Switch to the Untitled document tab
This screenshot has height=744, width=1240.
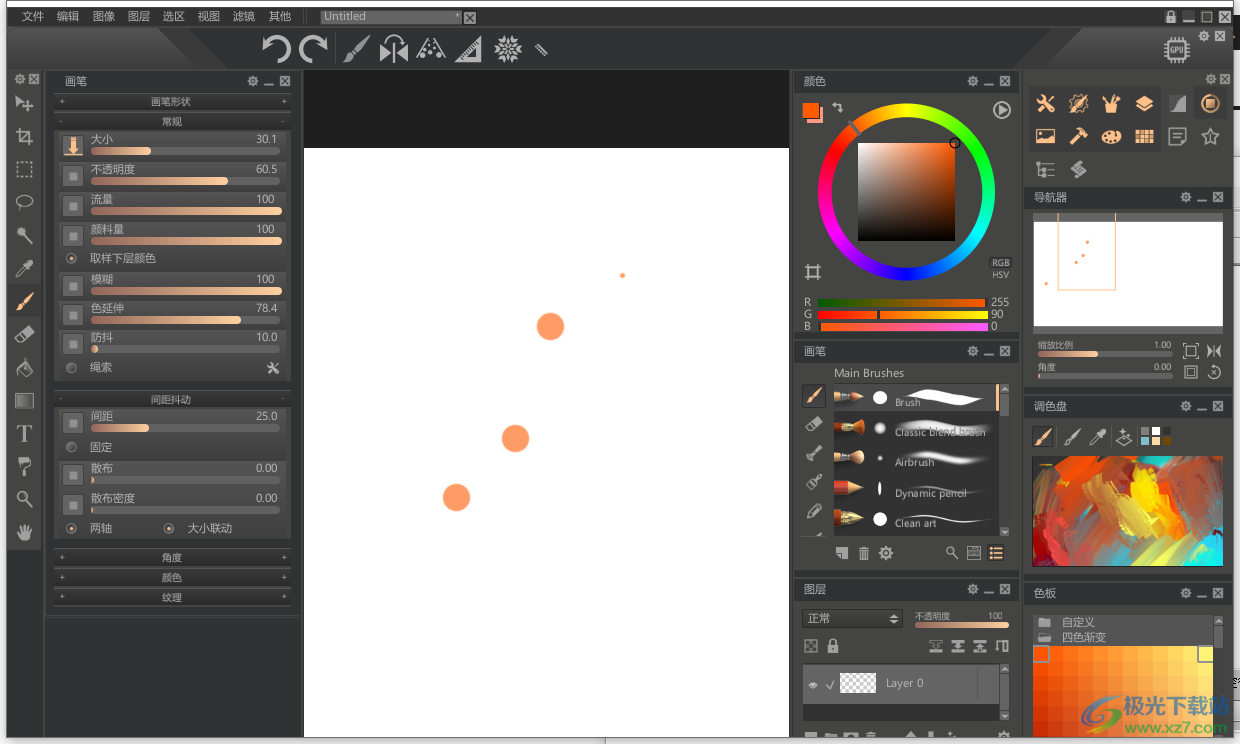(391, 17)
